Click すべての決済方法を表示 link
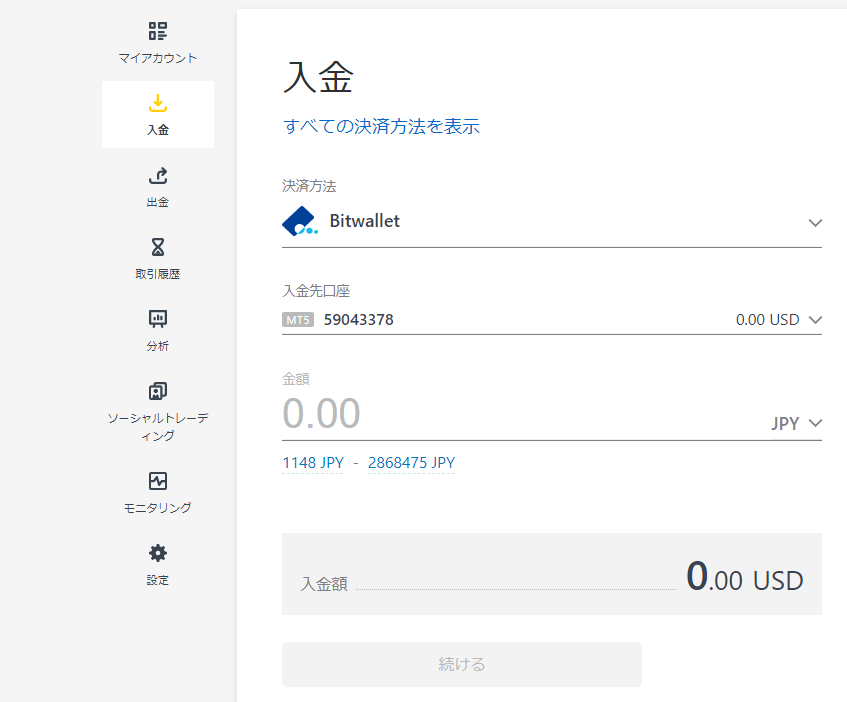The height and width of the screenshot is (702, 847). (x=381, y=126)
